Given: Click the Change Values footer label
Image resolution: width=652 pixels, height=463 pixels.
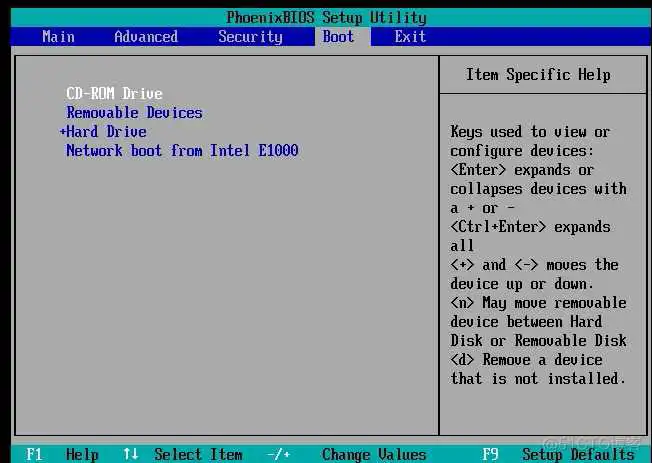Looking at the screenshot, I should (374, 454).
